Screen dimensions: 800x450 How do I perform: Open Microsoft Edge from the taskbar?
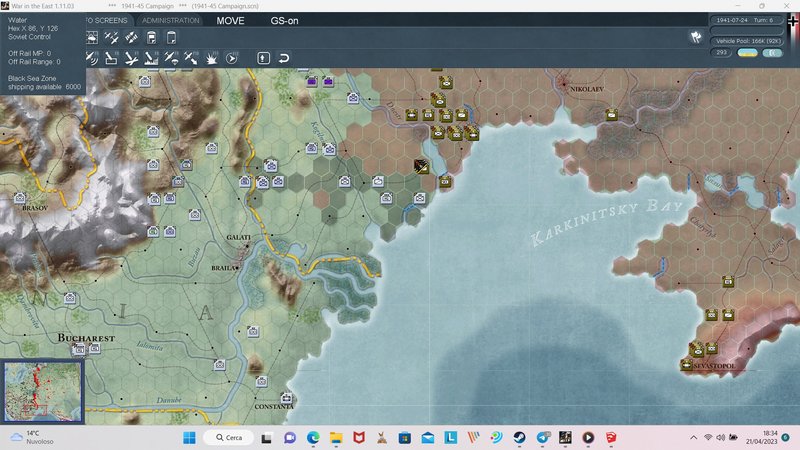tap(313, 438)
